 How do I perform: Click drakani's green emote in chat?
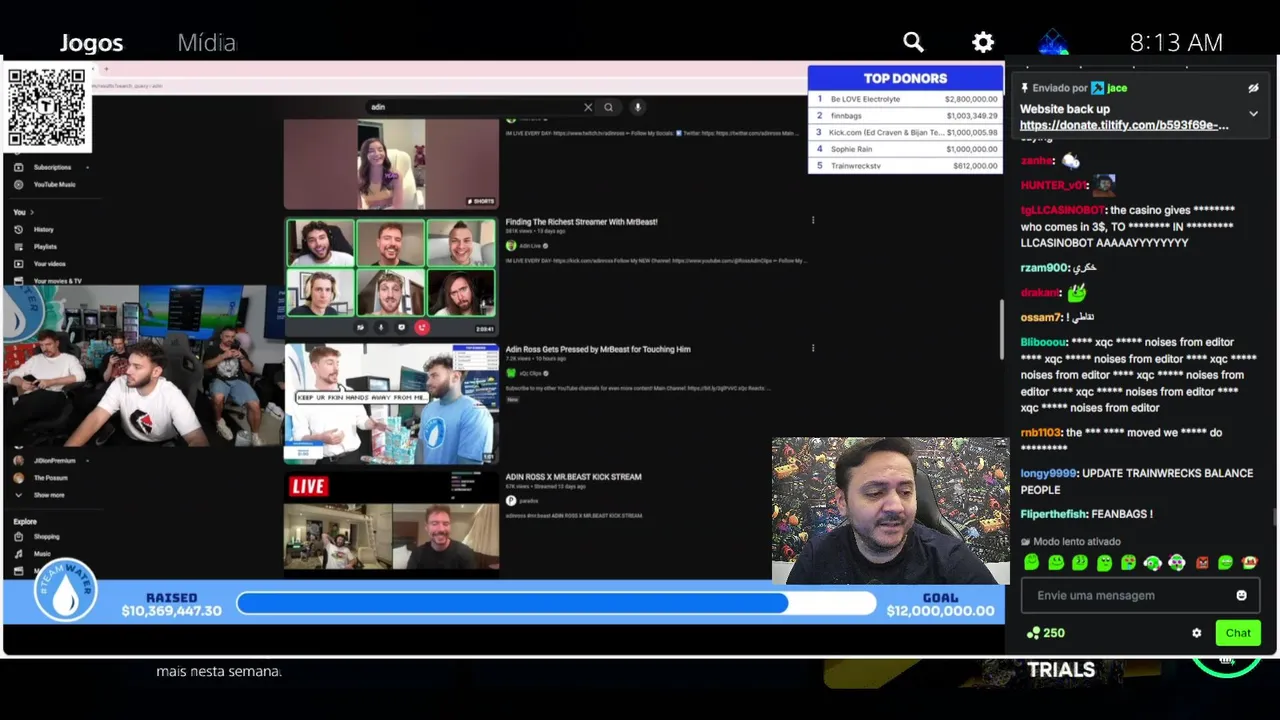pos(1077,293)
